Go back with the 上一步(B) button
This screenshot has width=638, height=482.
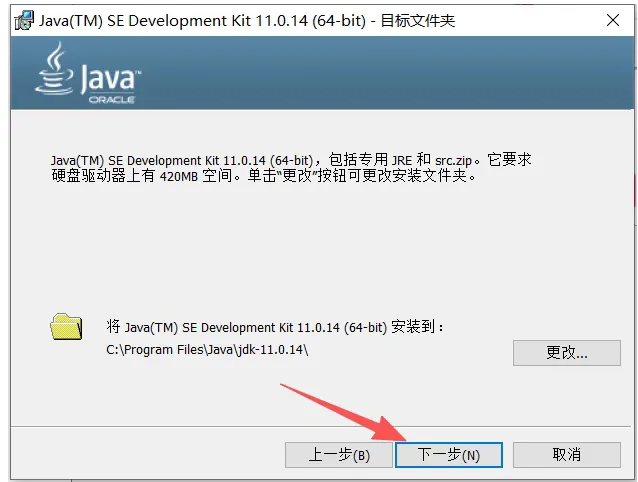(x=339, y=455)
